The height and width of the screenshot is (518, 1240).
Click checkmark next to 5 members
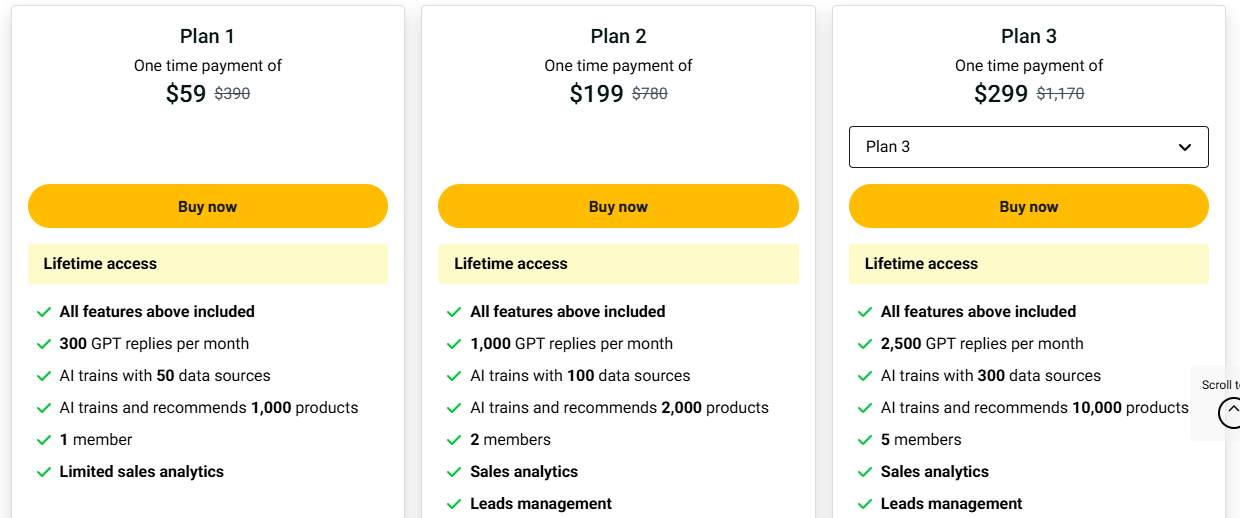pos(865,440)
